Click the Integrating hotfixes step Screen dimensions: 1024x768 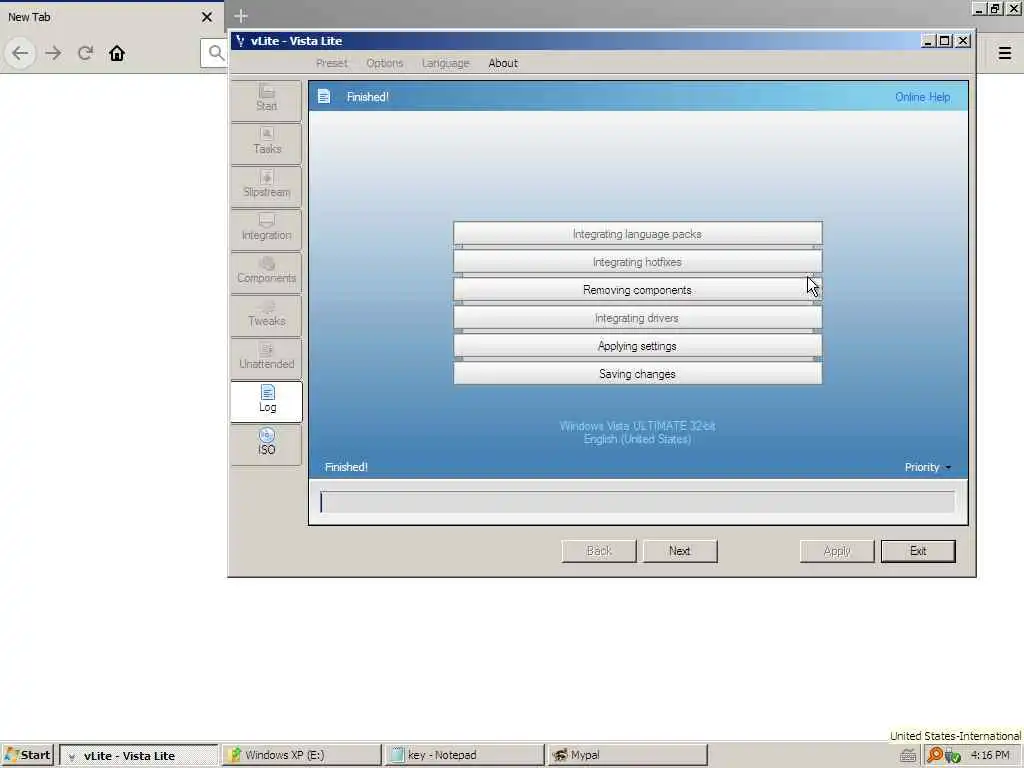pos(637,262)
